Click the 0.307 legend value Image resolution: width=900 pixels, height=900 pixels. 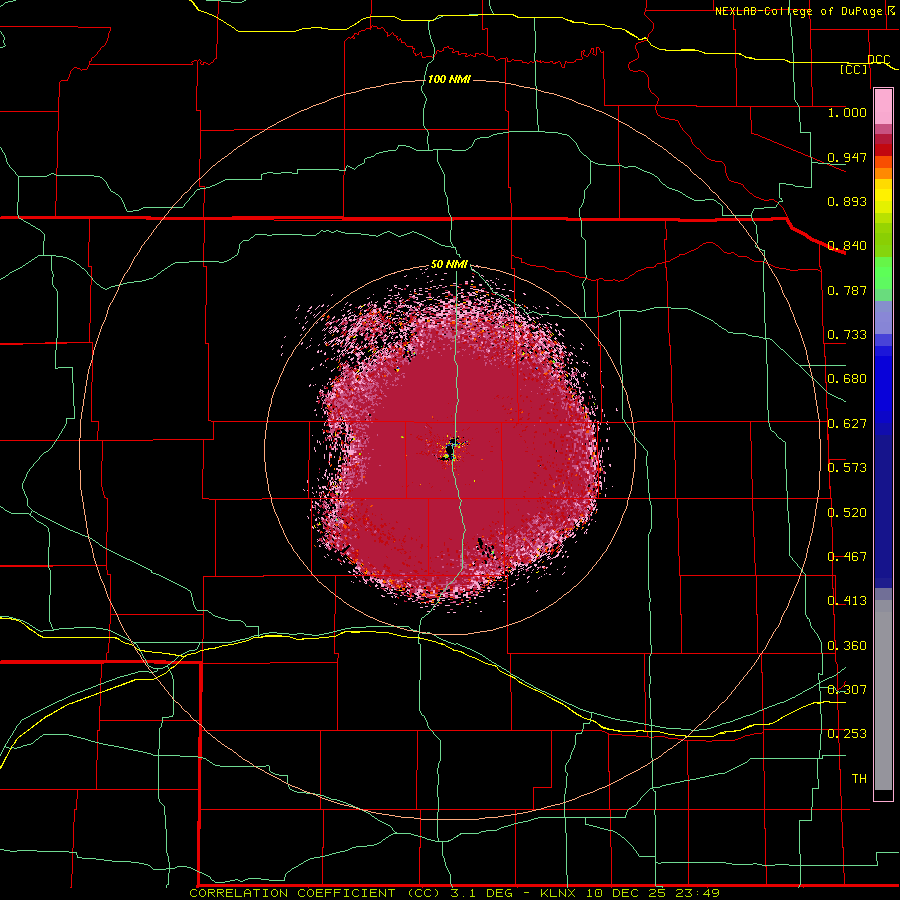click(x=847, y=690)
